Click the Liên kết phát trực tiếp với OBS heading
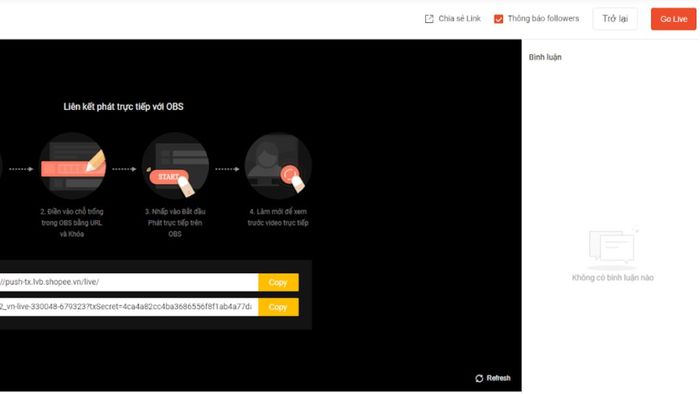This screenshot has width=700, height=394. coord(123,107)
